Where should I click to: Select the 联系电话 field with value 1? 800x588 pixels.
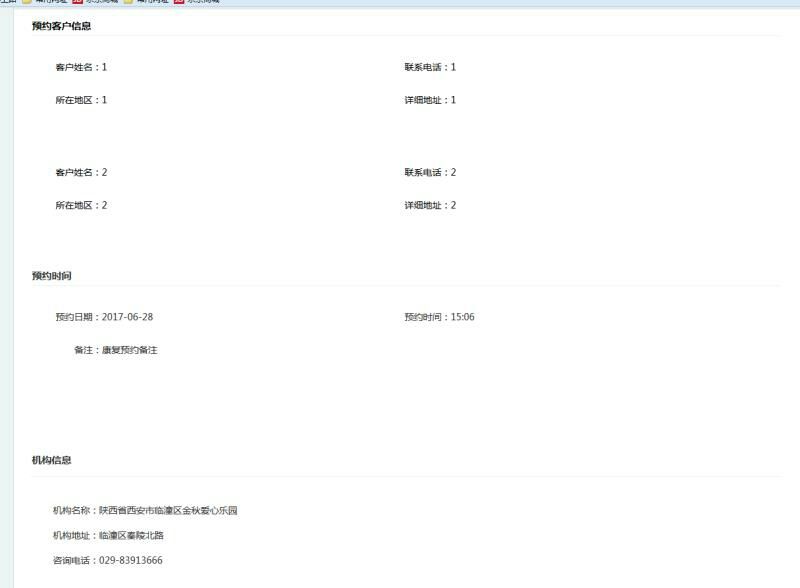tap(430, 67)
